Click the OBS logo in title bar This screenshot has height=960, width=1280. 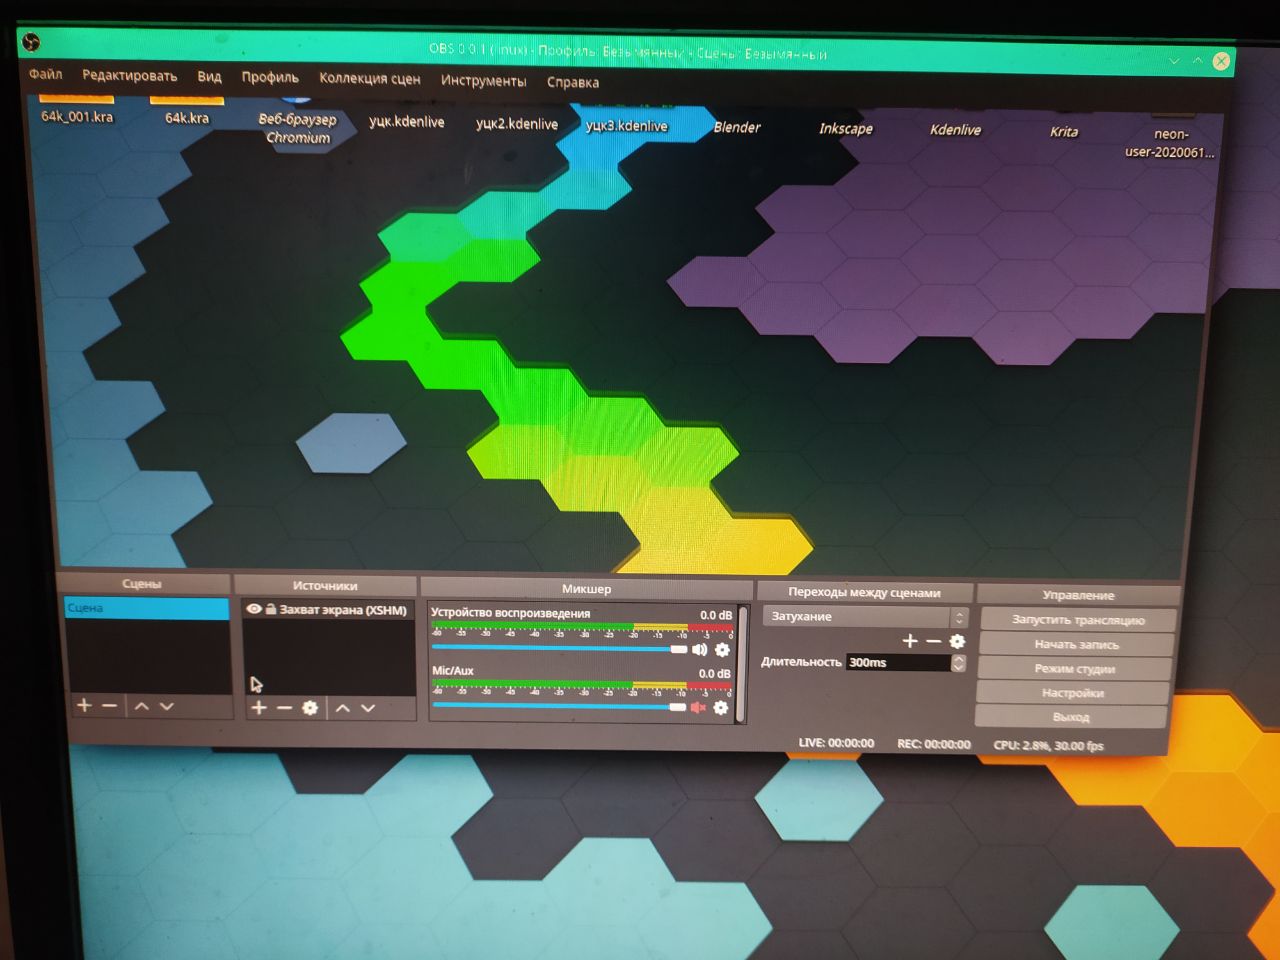pyautogui.click(x=31, y=42)
